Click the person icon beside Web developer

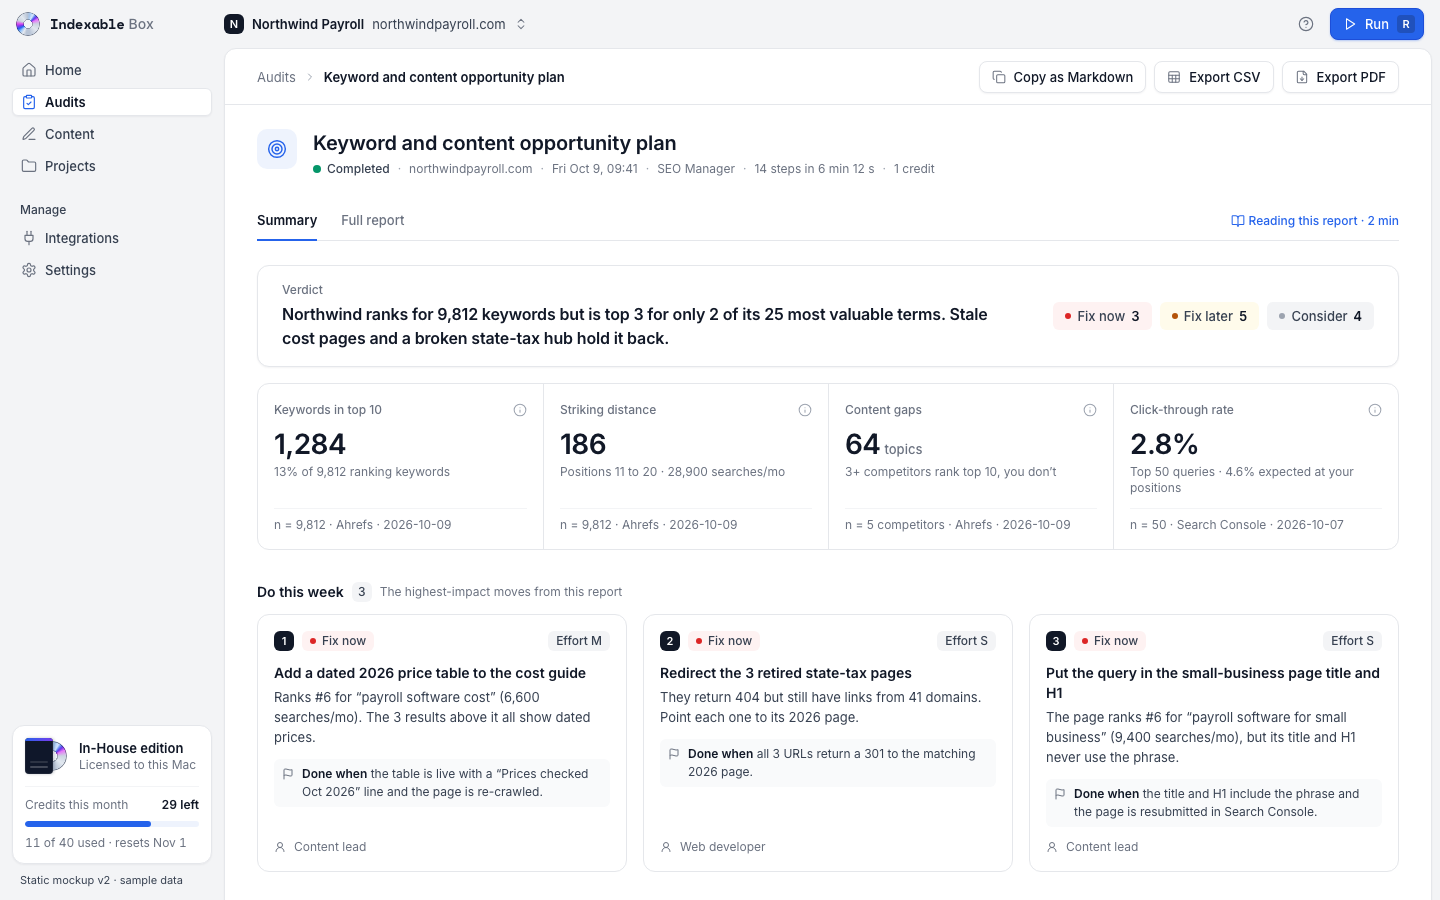pyautogui.click(x=666, y=847)
